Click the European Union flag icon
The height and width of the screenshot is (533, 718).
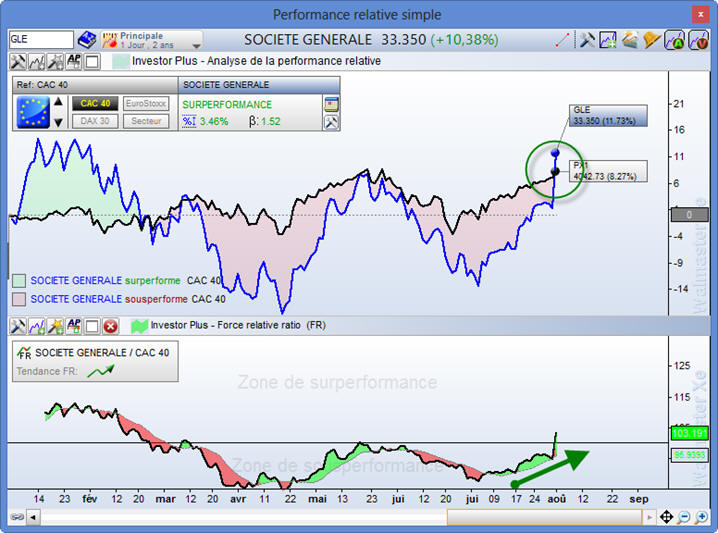(x=33, y=112)
